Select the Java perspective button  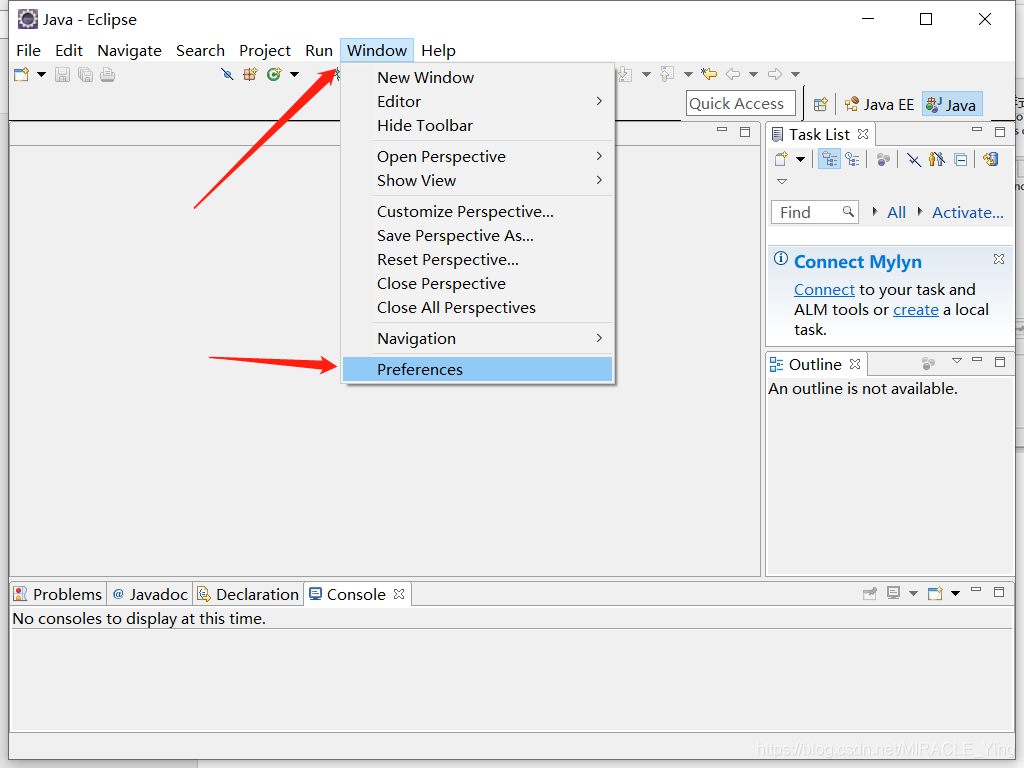click(952, 104)
